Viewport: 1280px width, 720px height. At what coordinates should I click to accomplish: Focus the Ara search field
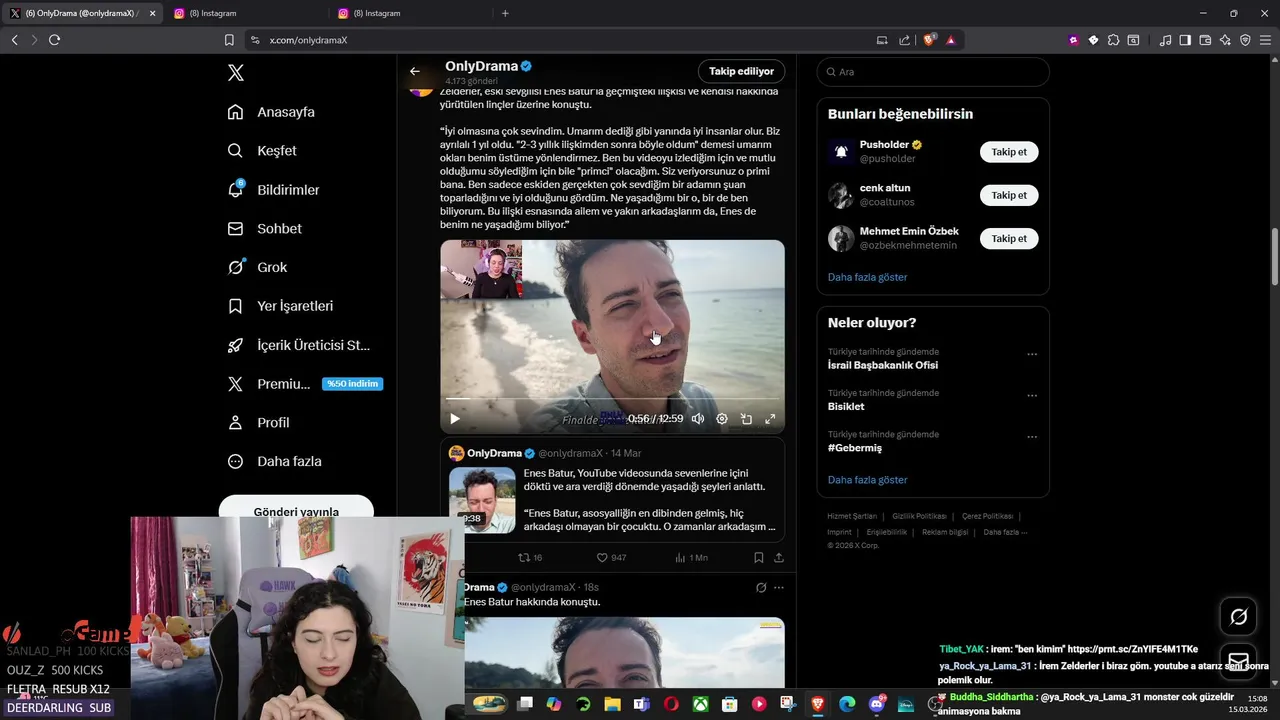coord(933,72)
